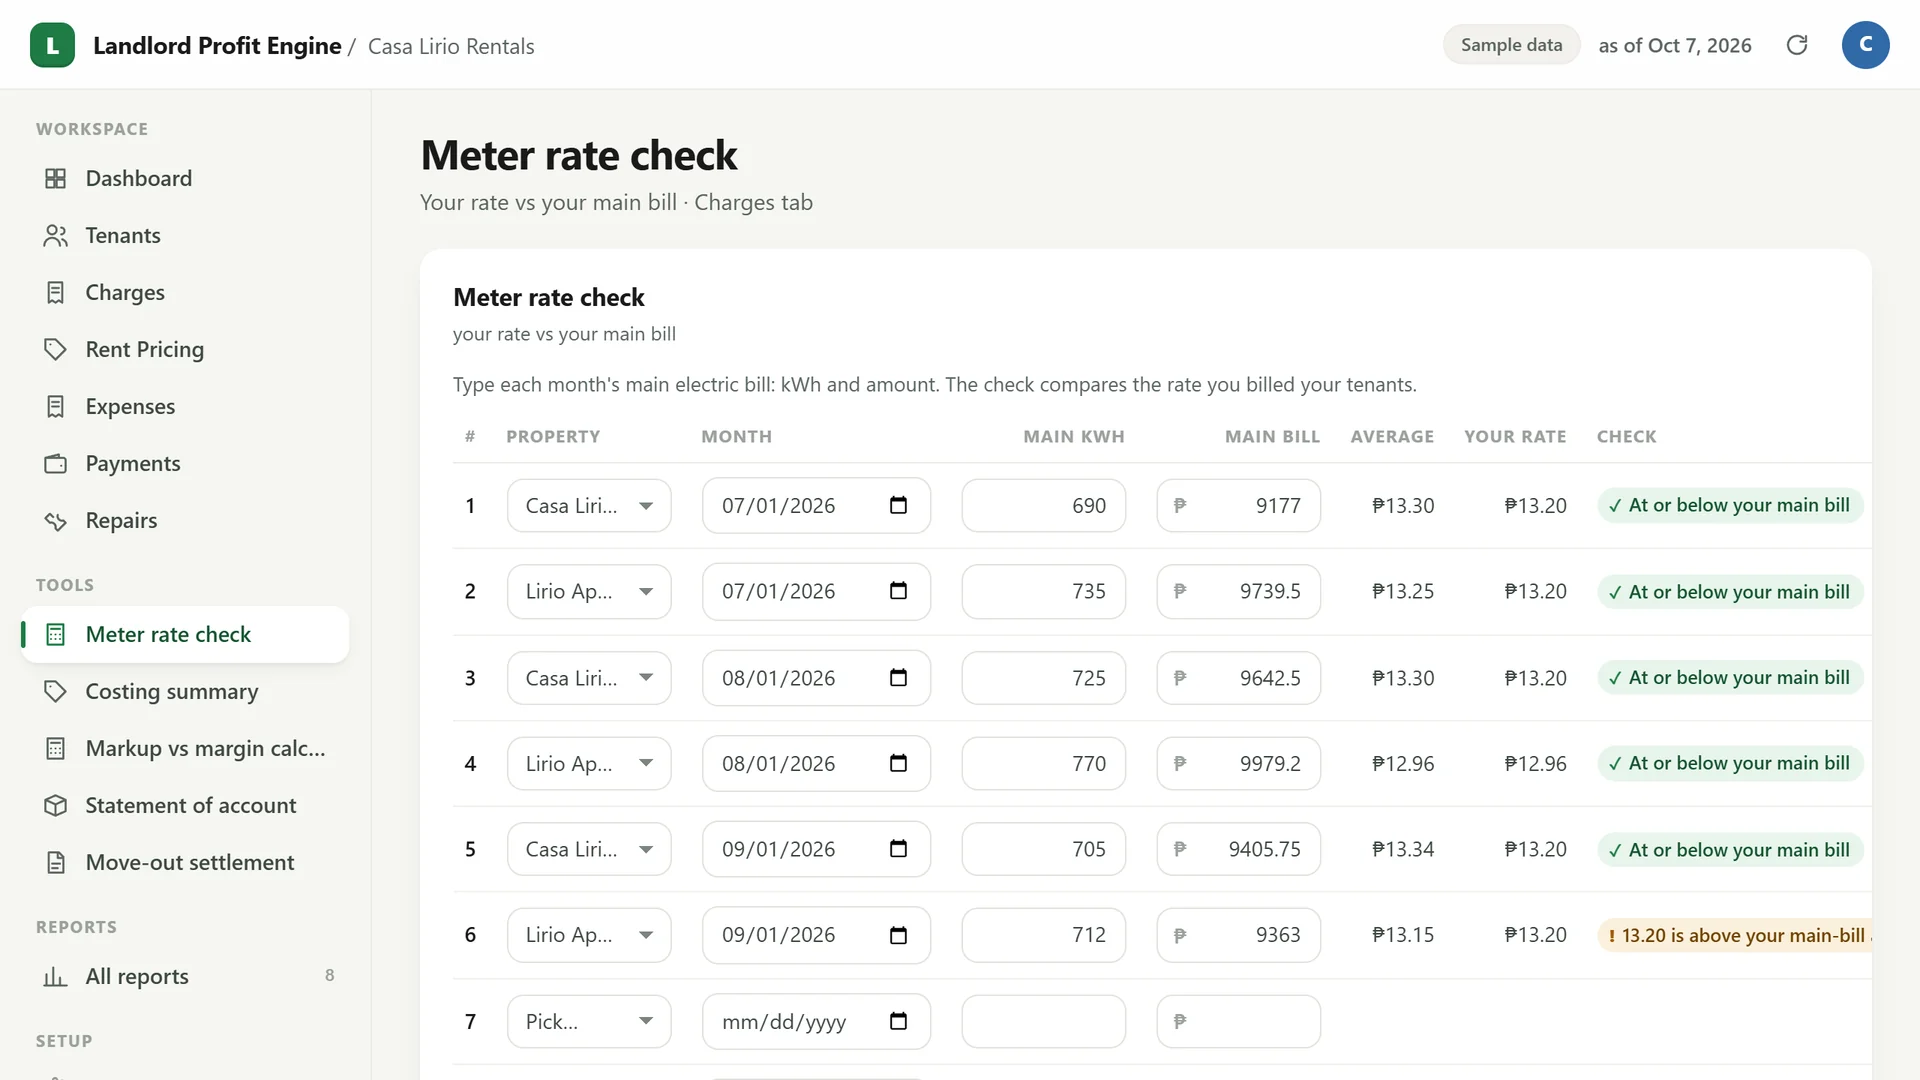
Task: Click row 3 At or below badge
Action: tap(1730, 678)
